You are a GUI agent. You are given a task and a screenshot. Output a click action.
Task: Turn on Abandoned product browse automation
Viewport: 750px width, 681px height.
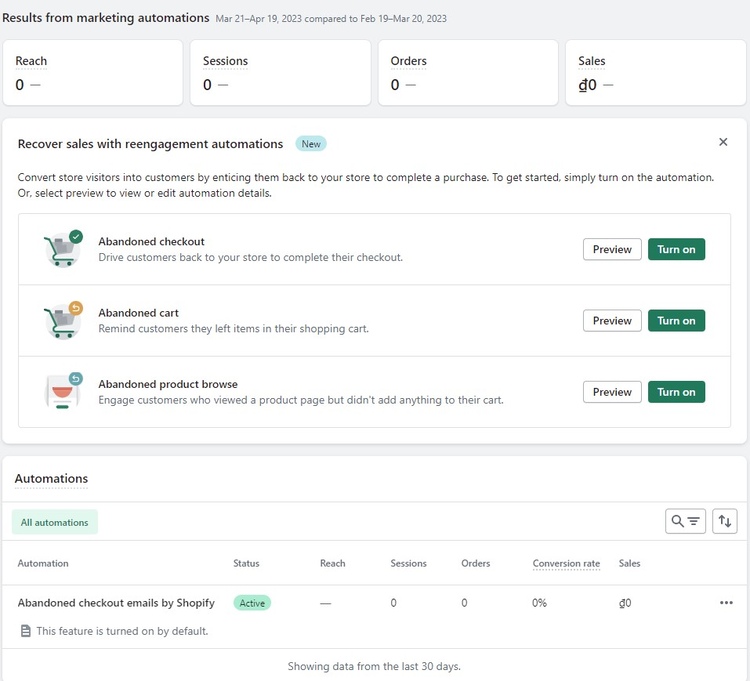(676, 392)
